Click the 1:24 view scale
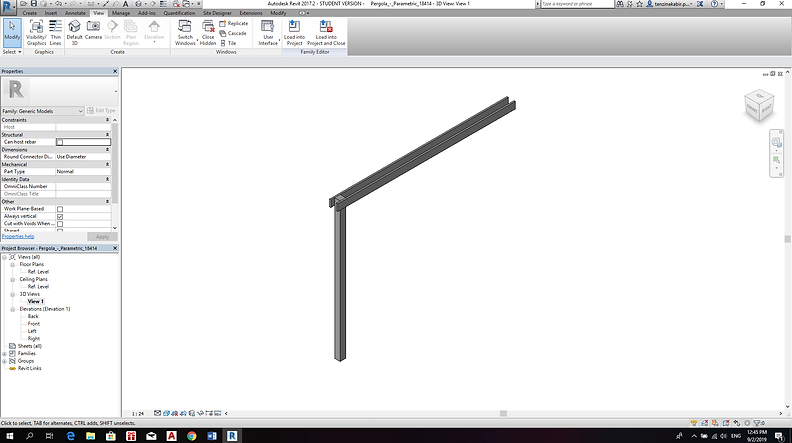Image resolution: width=792 pixels, height=443 pixels. [138, 414]
